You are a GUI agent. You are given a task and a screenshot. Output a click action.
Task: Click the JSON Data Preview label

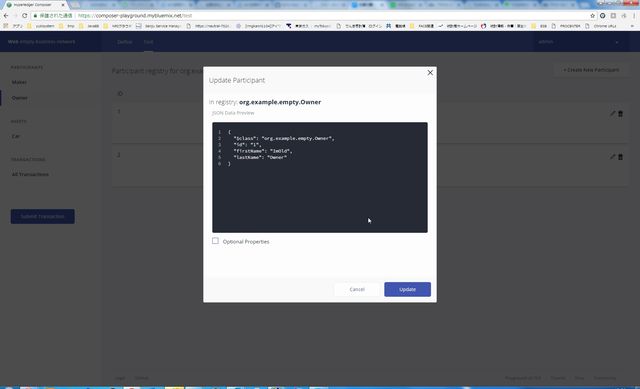pos(233,113)
